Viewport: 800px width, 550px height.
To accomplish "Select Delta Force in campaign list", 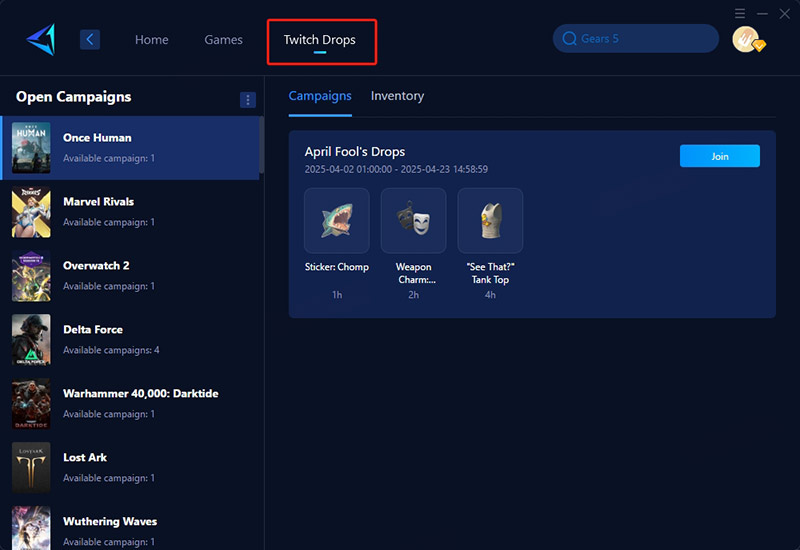I will (130, 340).
